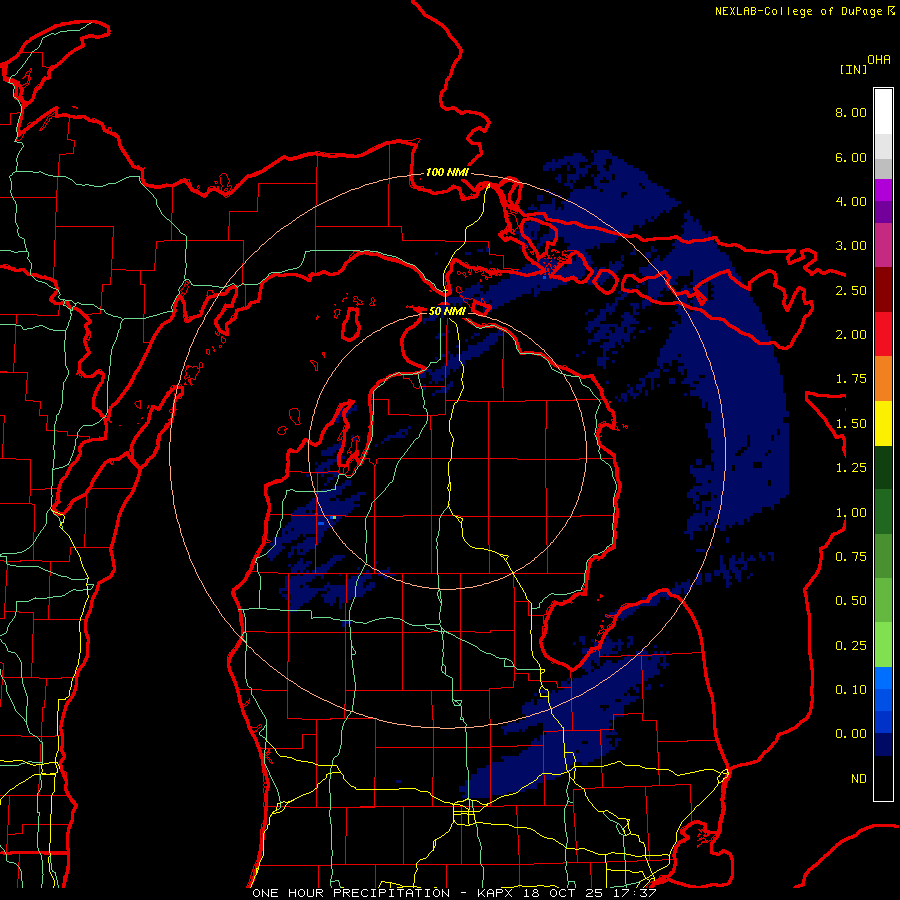Select the 1.50 legend value
Image resolution: width=900 pixels, height=900 pixels.
tap(851, 424)
